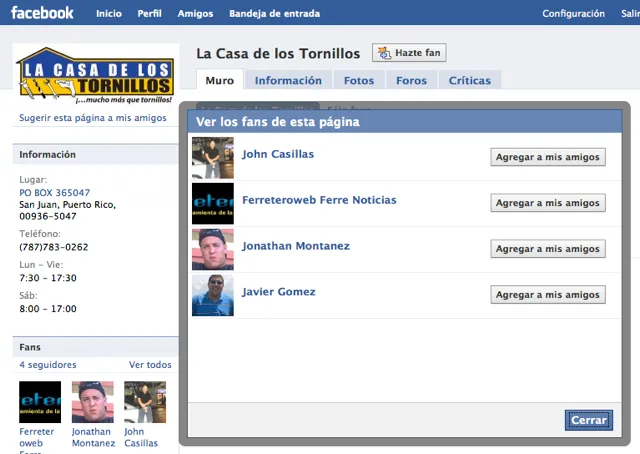Click Javier Gomez photo in fans dialog
The image size is (640, 454).
[x=213, y=295]
